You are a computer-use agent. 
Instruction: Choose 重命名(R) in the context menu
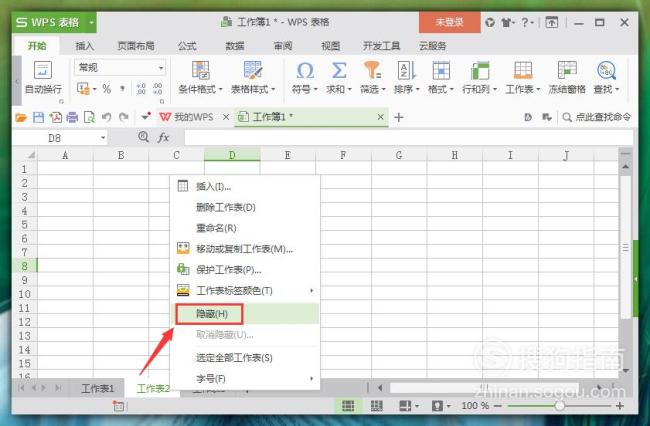(x=245, y=228)
